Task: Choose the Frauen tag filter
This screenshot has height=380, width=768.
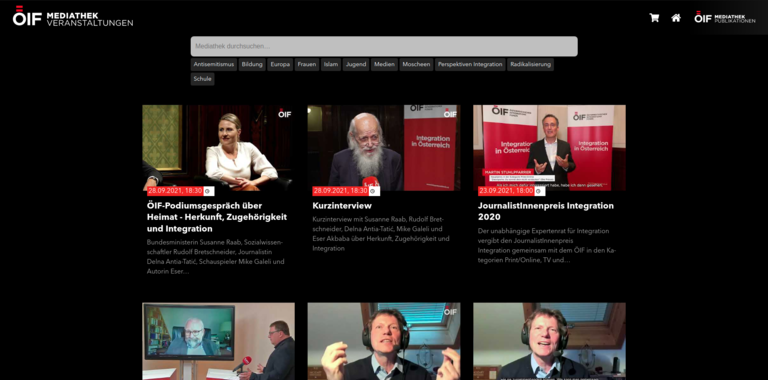Action: [307, 65]
